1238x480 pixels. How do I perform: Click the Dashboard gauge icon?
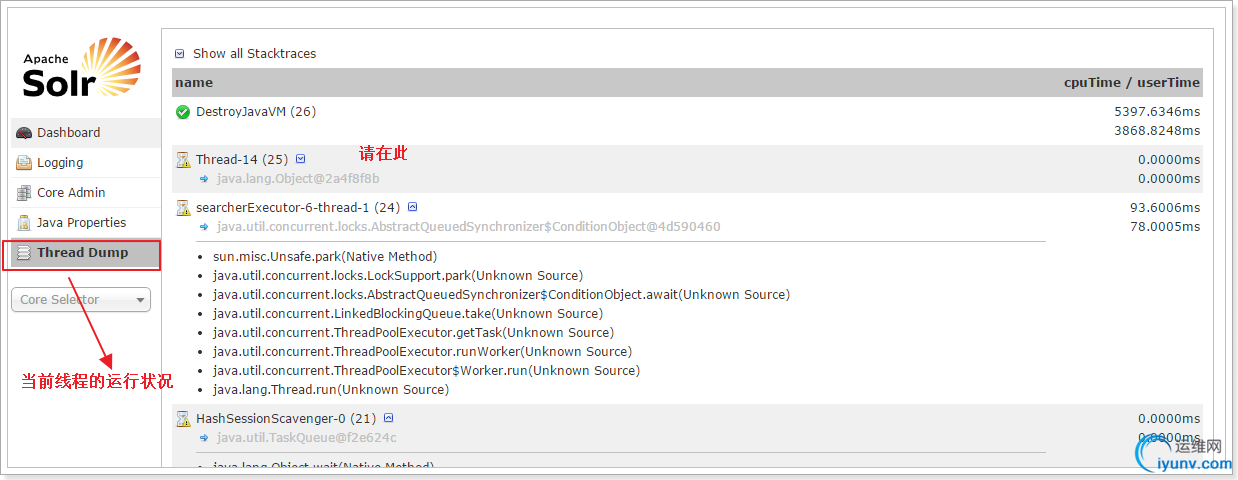tap(24, 133)
